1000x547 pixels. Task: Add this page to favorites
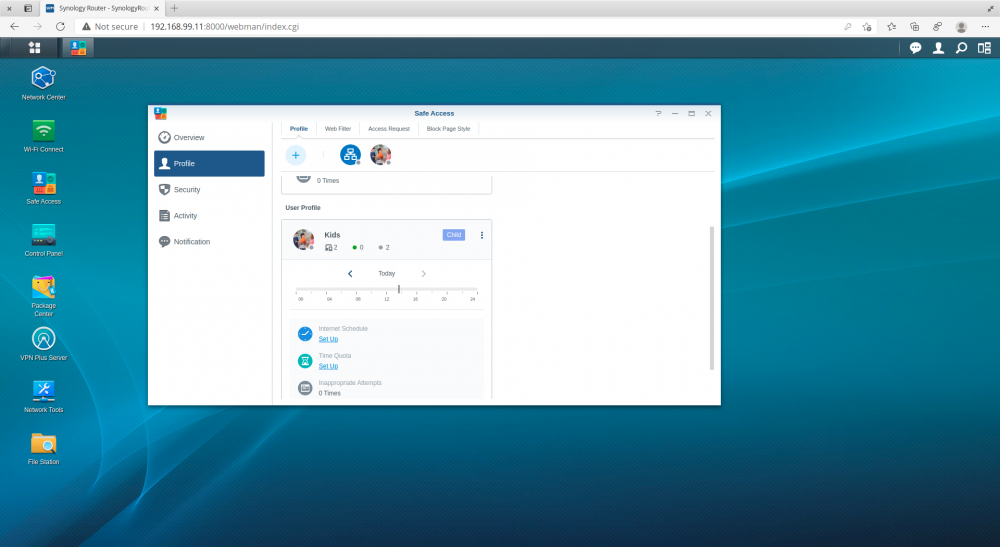point(867,27)
